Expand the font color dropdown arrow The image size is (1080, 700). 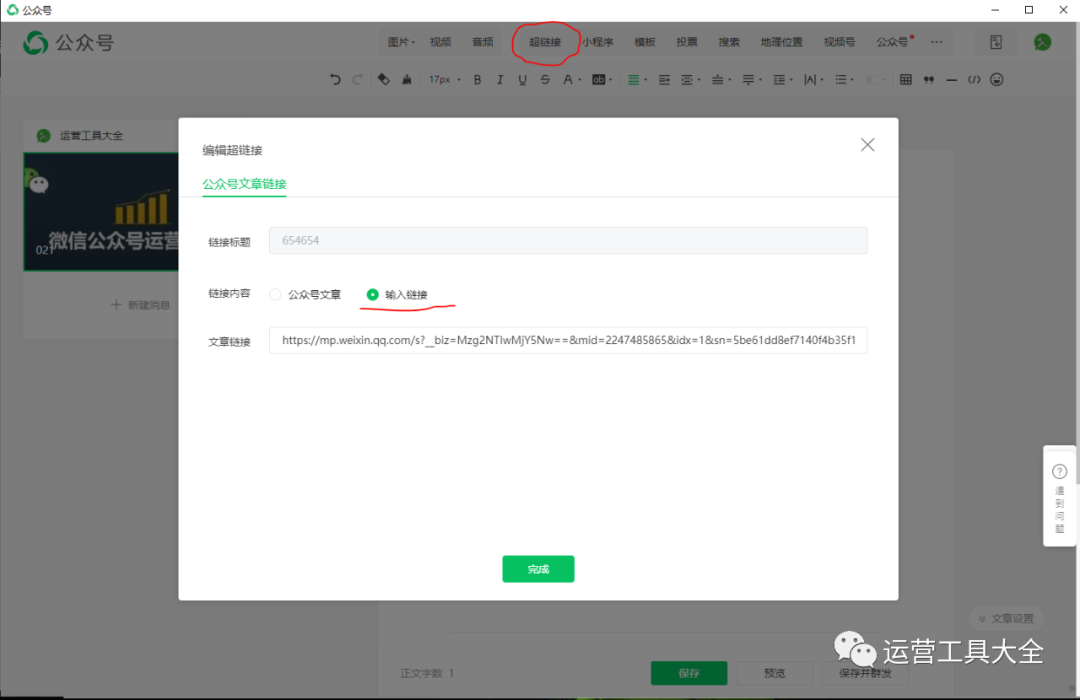pyautogui.click(x=580, y=80)
